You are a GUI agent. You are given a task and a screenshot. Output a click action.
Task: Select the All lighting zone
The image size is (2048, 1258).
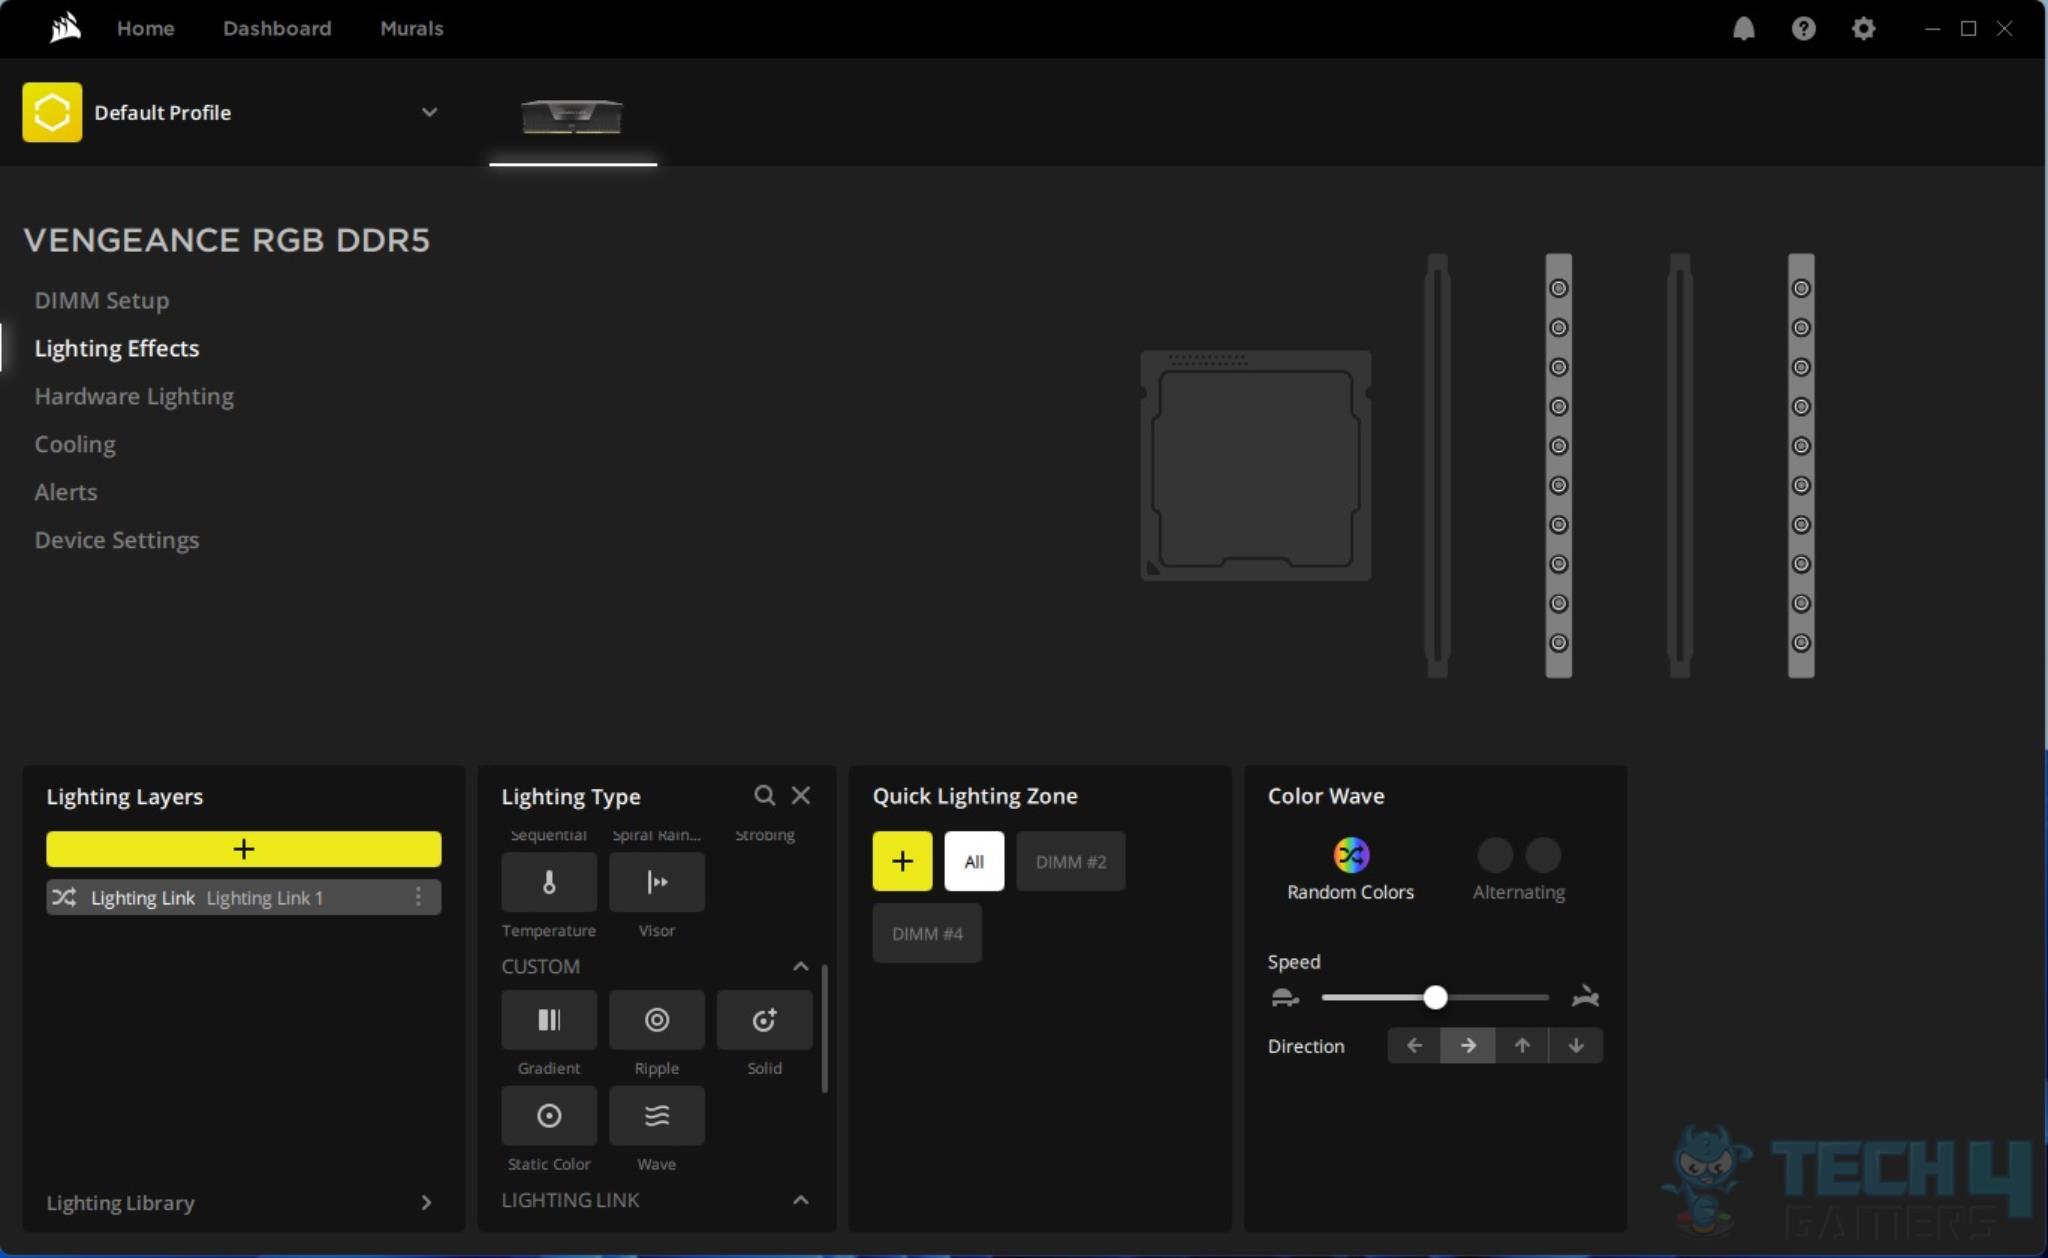974,861
